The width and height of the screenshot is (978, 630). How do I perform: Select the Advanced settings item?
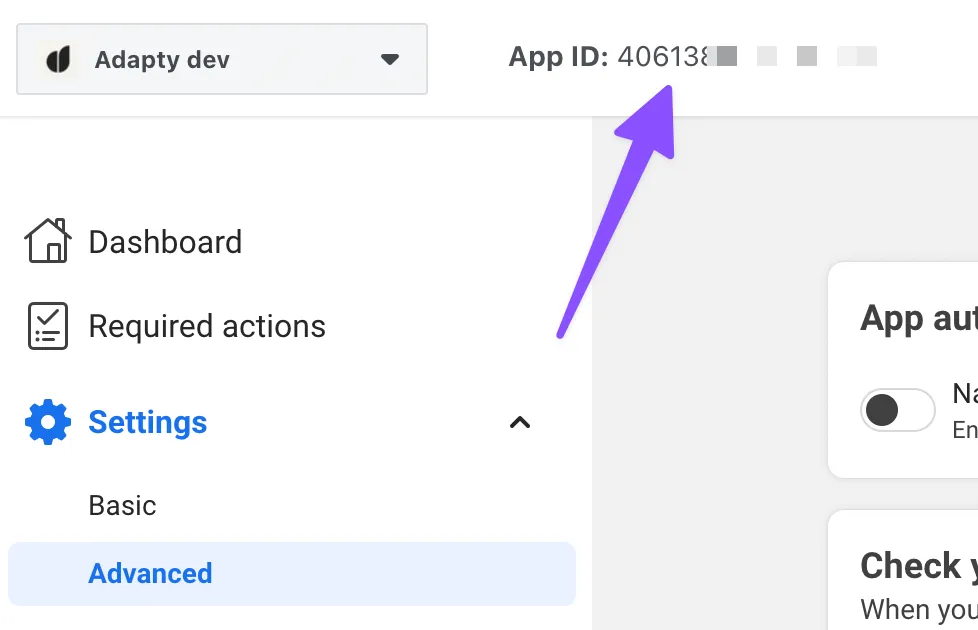(150, 574)
